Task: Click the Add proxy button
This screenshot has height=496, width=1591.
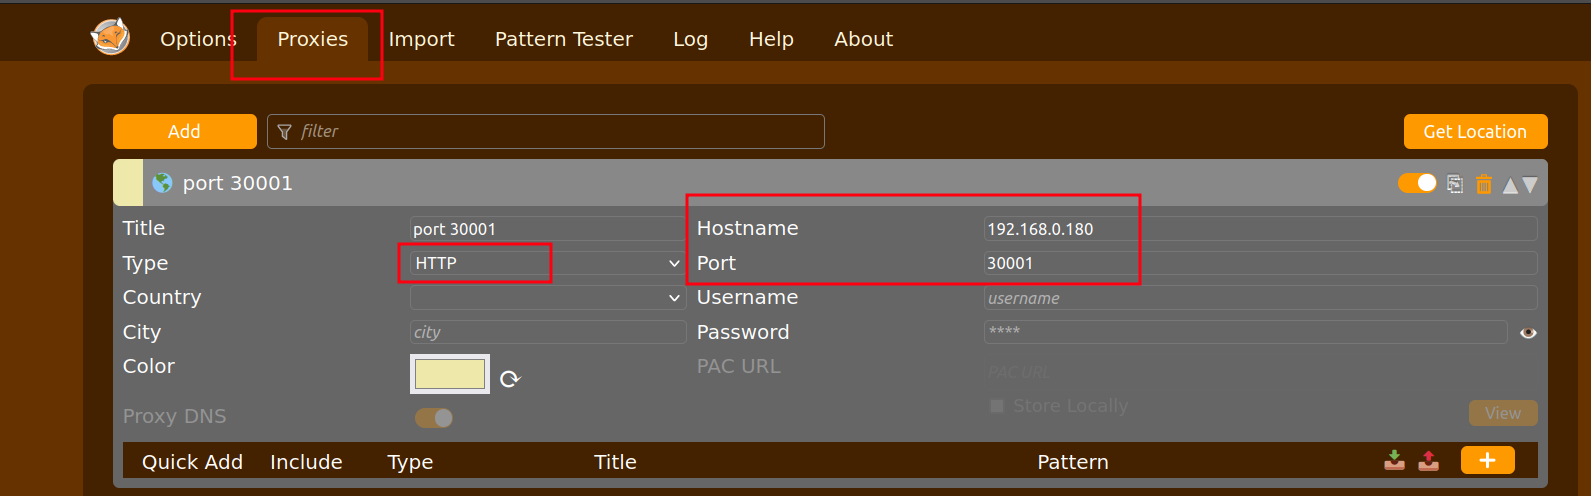Action: click(x=184, y=131)
